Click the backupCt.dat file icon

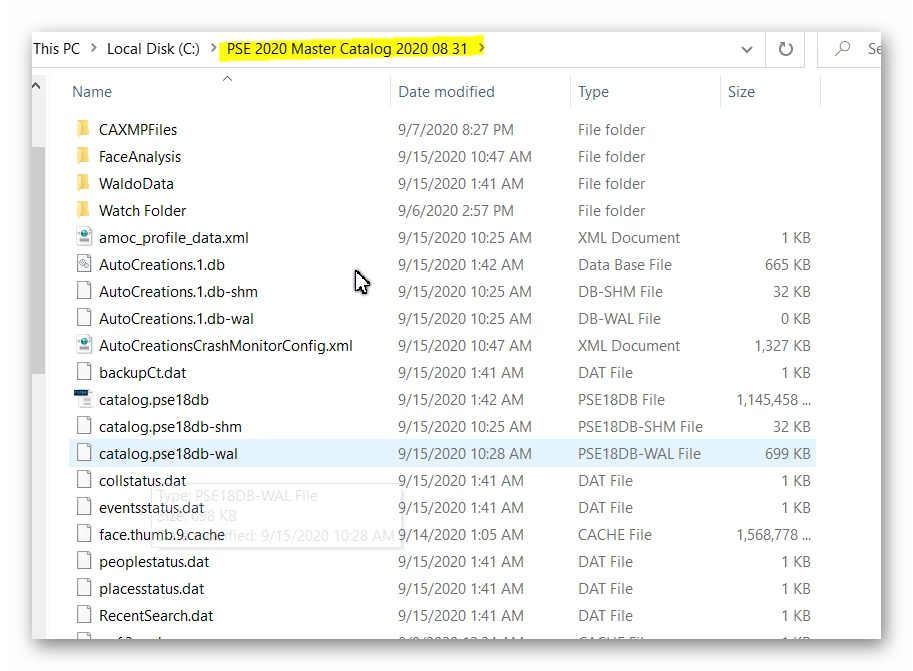(x=84, y=372)
